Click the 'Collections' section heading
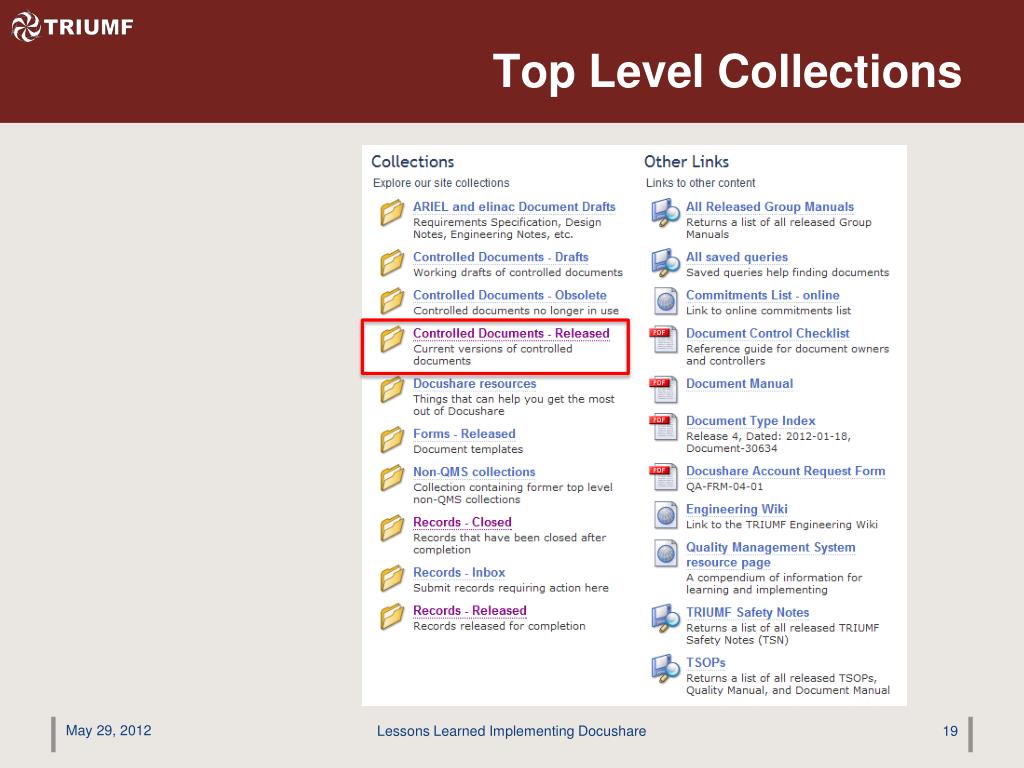Image resolution: width=1024 pixels, height=768 pixels. coord(412,161)
